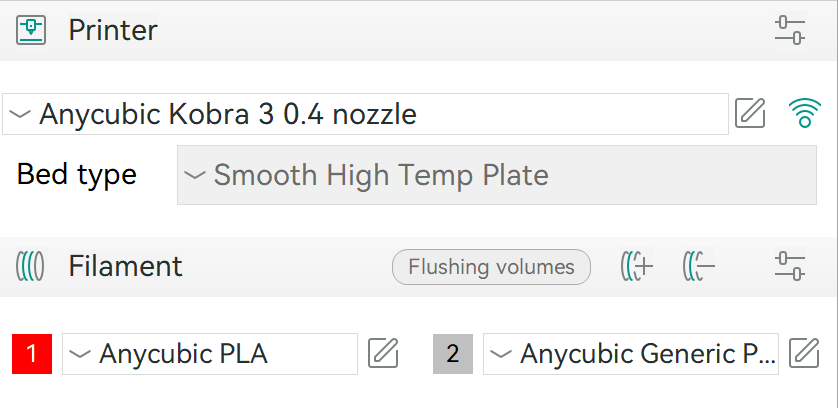Open the second filament preset dropdown
Viewport: 838px width, 408px height.
point(630,353)
